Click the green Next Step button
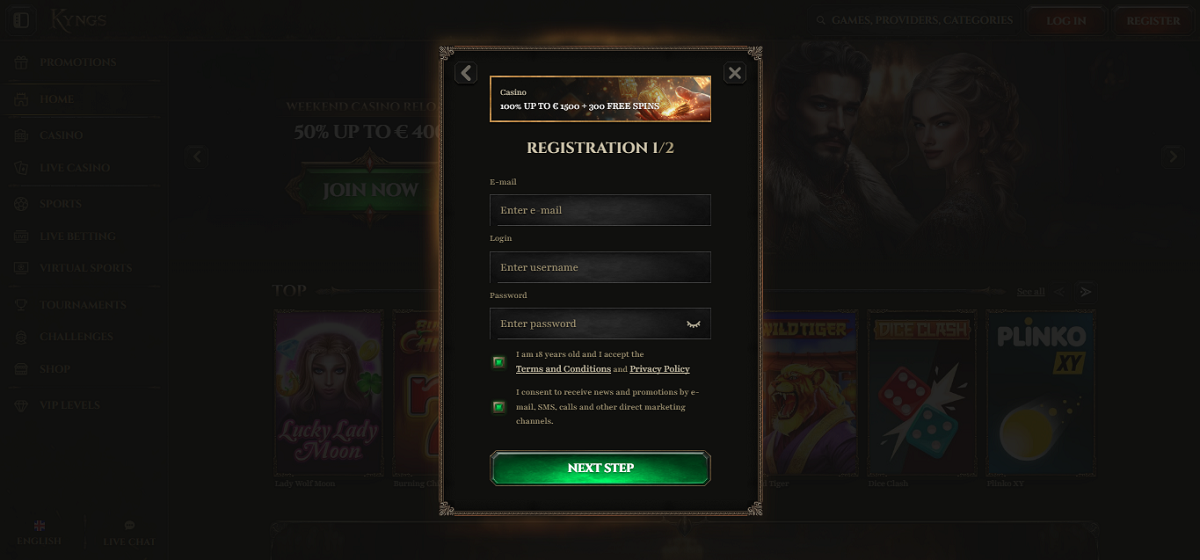 (601, 468)
